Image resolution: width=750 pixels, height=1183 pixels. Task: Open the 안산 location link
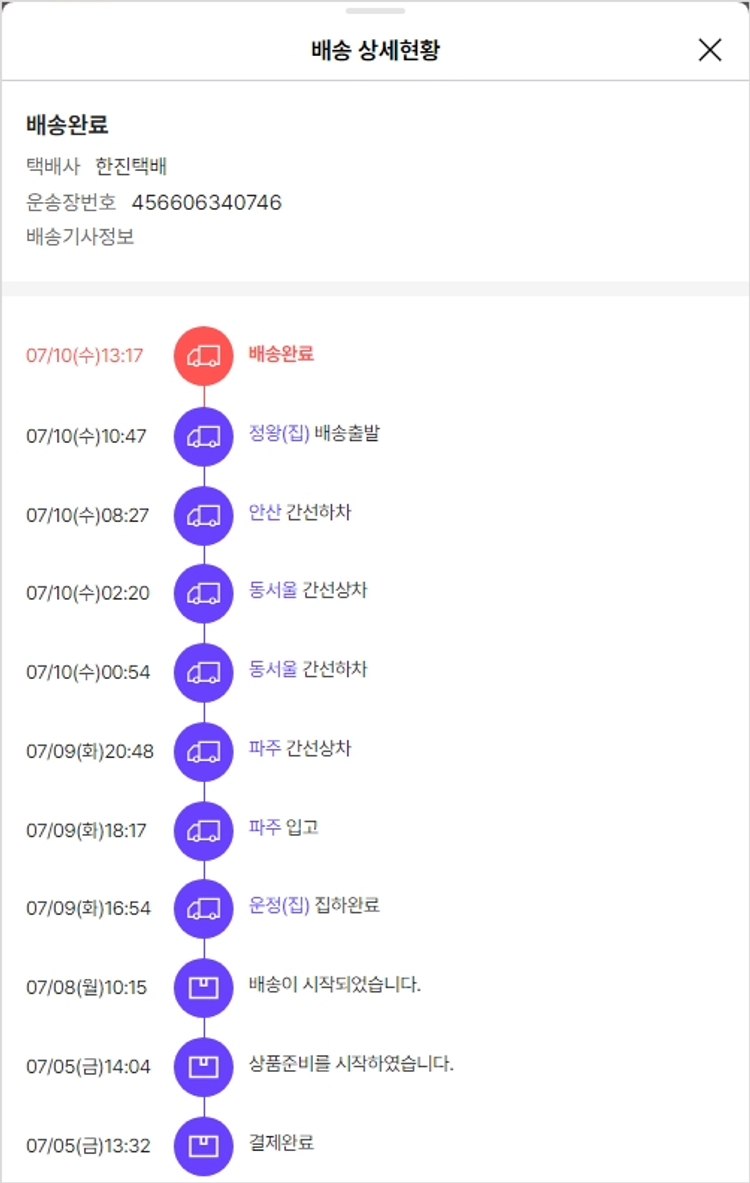(x=265, y=513)
